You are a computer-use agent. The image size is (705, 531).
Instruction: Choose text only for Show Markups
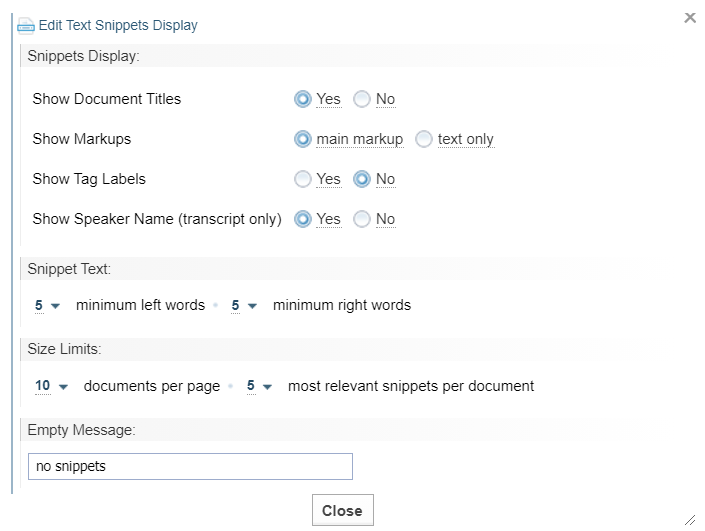click(x=424, y=139)
